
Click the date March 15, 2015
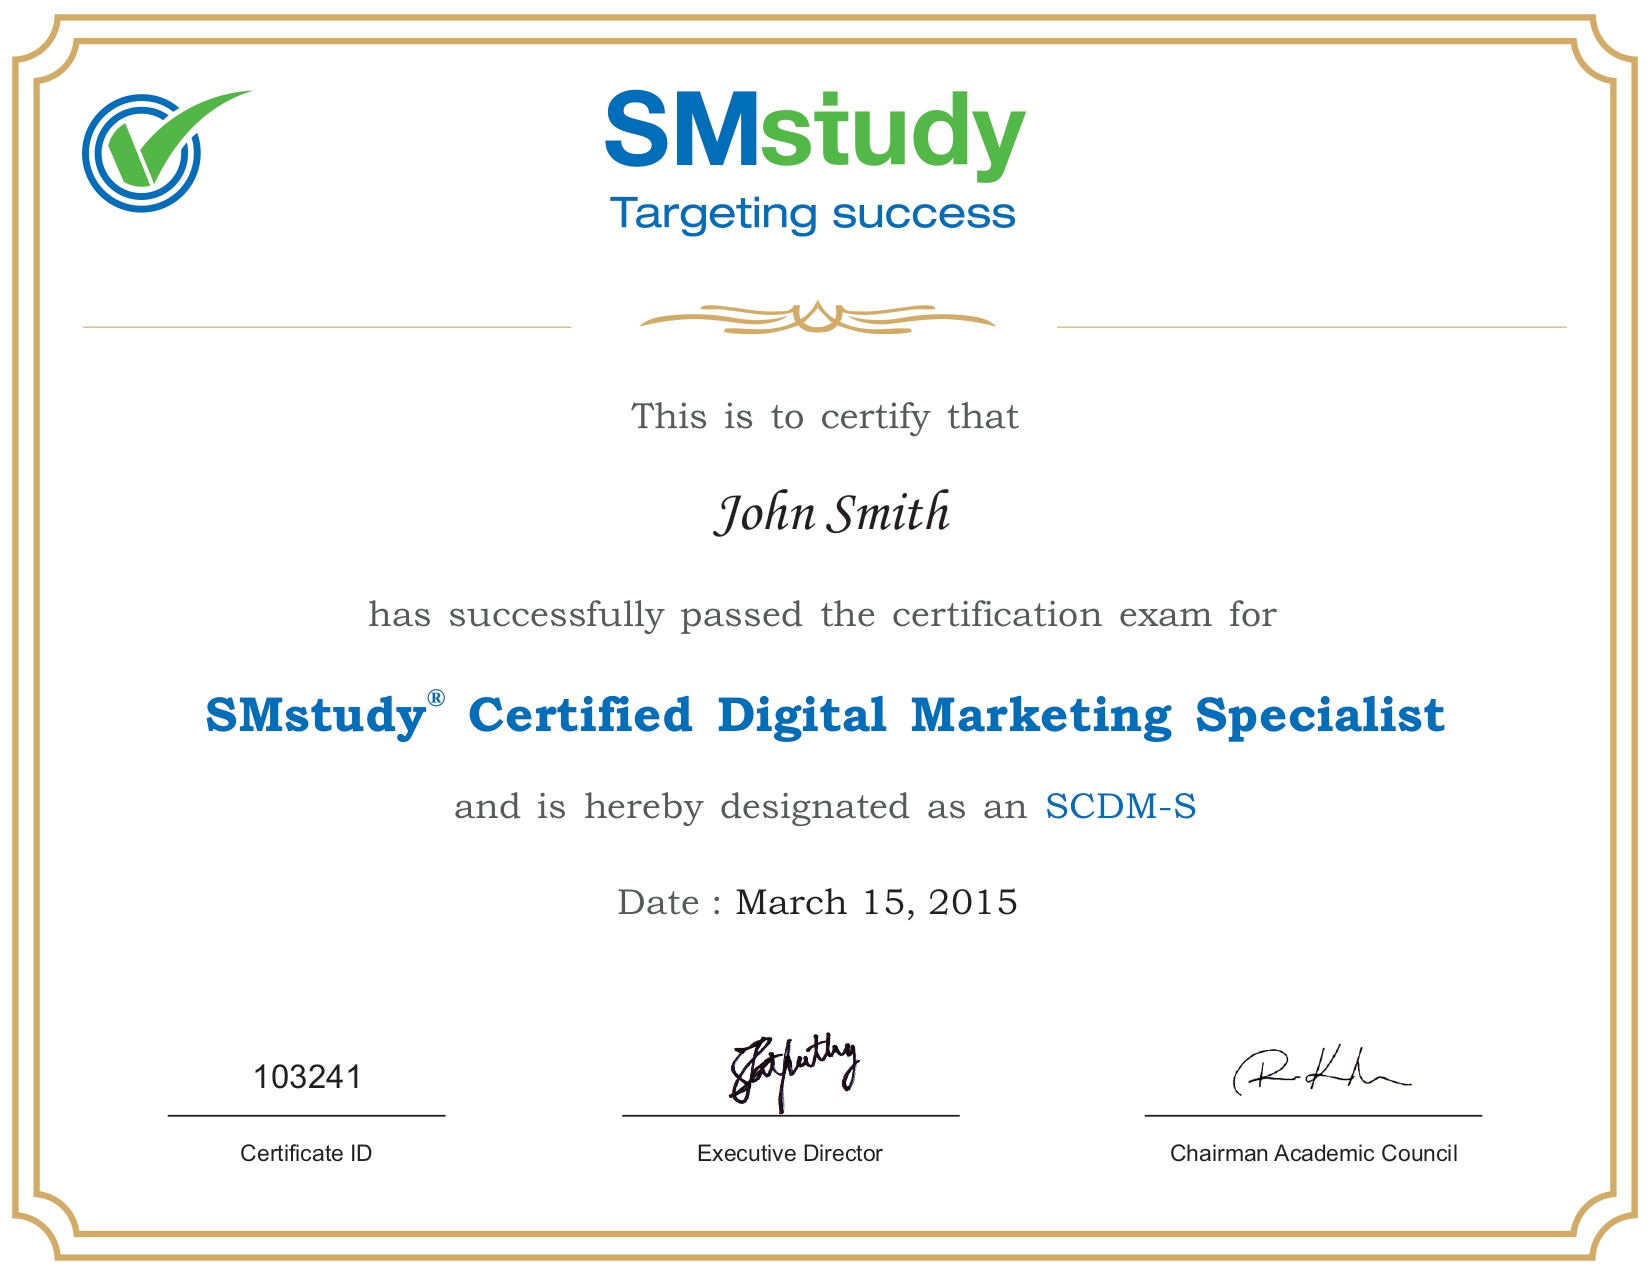click(x=877, y=902)
